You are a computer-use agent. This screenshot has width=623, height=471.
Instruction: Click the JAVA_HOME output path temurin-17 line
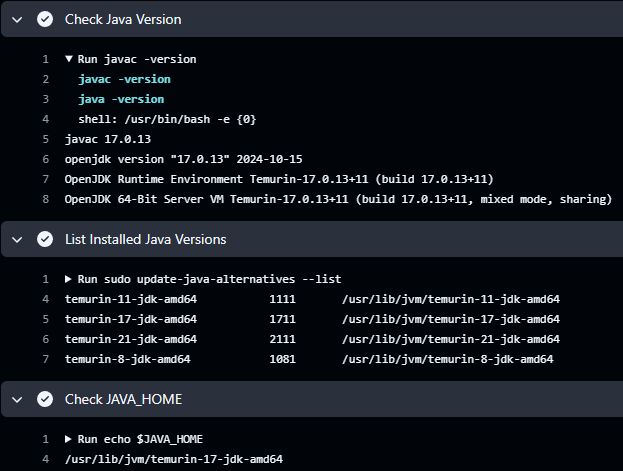coord(174,459)
